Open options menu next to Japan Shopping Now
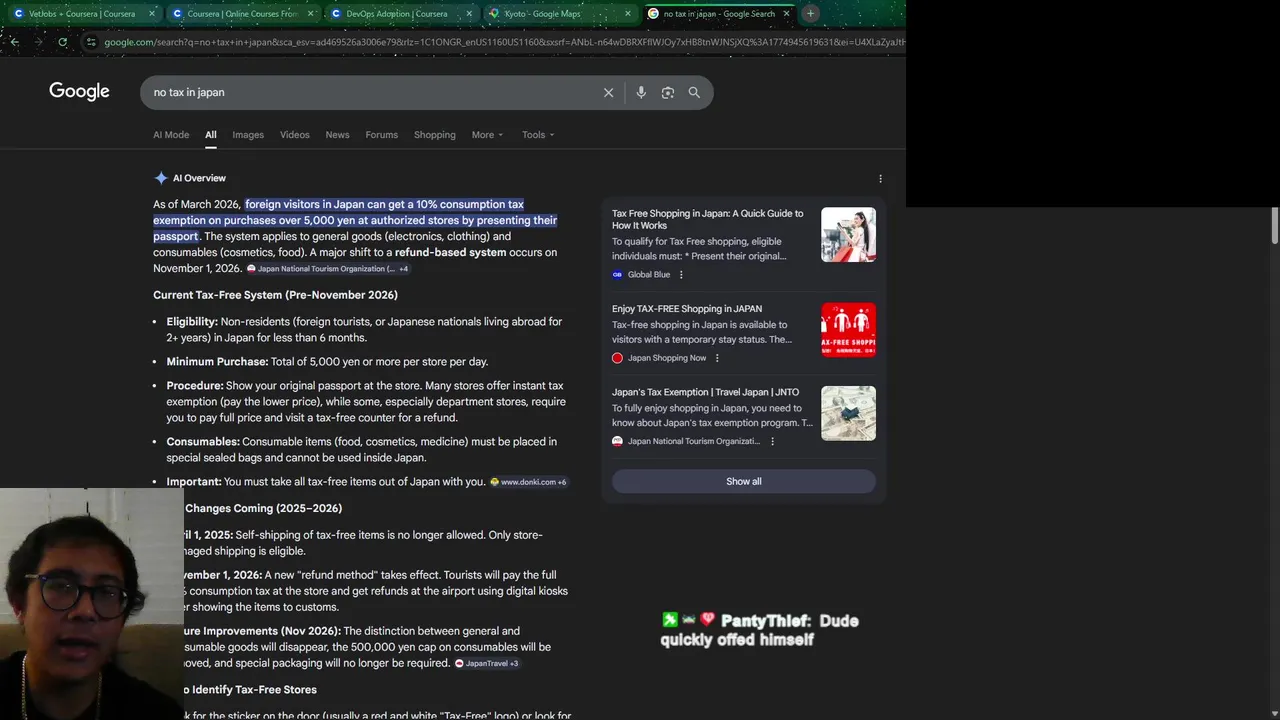1280x720 pixels. tap(717, 358)
